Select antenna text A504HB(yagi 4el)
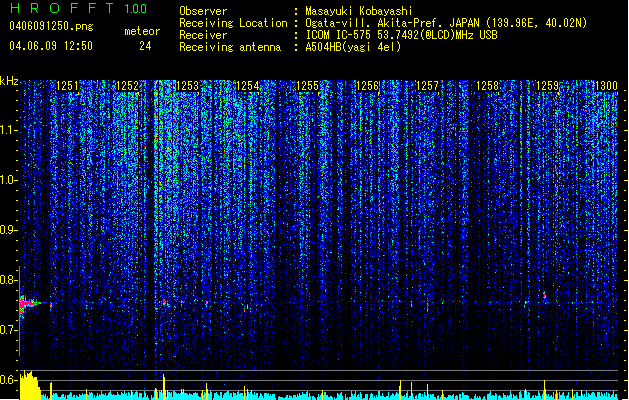This screenshot has height=400, width=629. (353, 47)
